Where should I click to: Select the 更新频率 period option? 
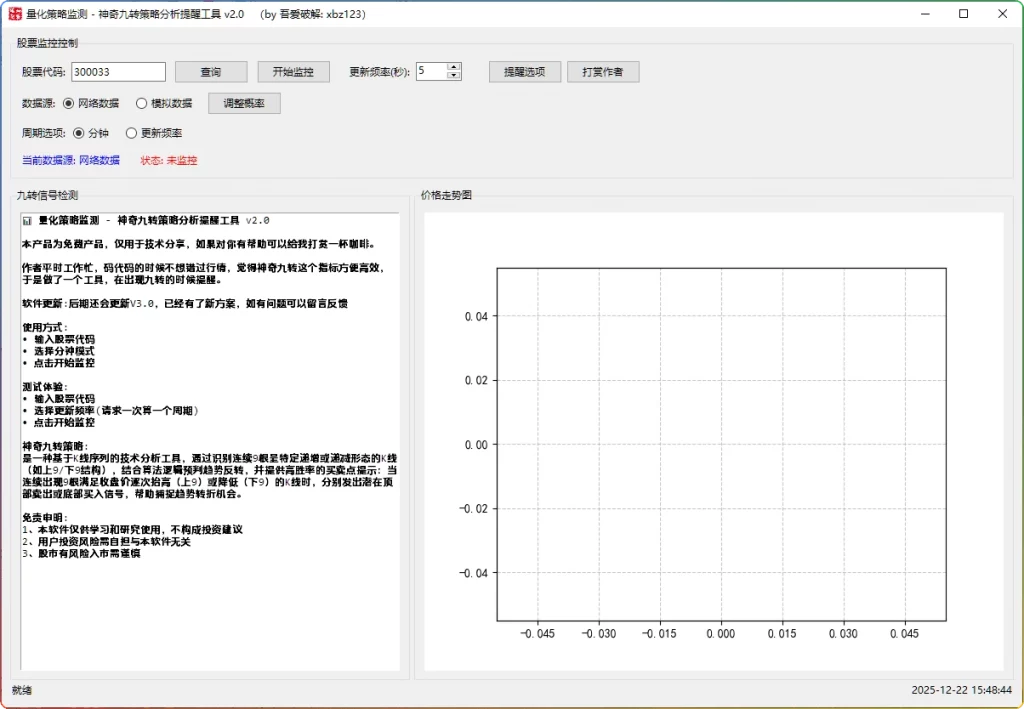pos(131,132)
